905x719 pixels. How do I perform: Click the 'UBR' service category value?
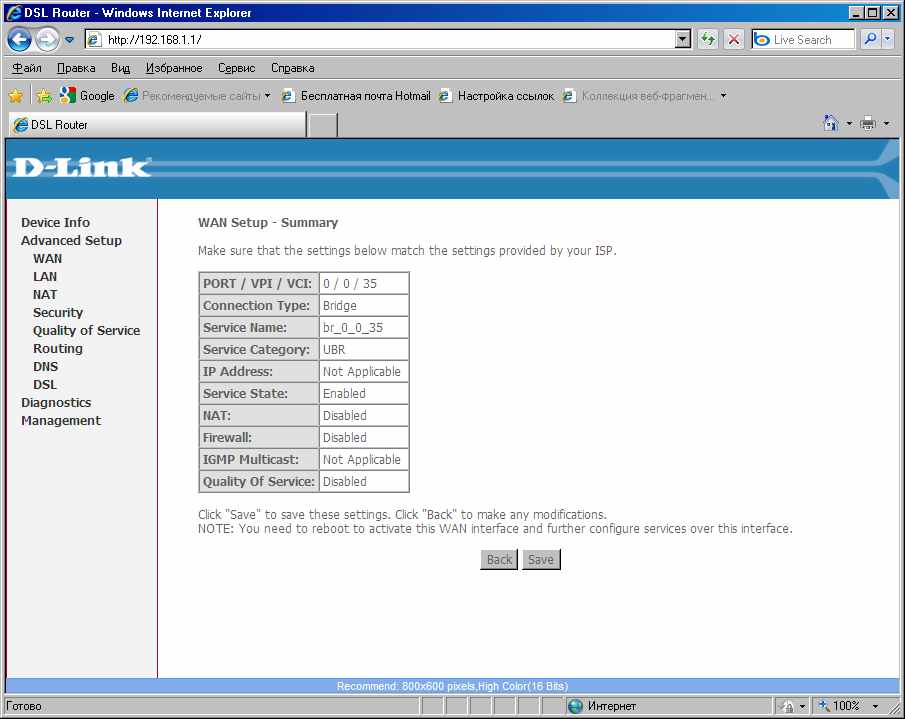pos(334,349)
